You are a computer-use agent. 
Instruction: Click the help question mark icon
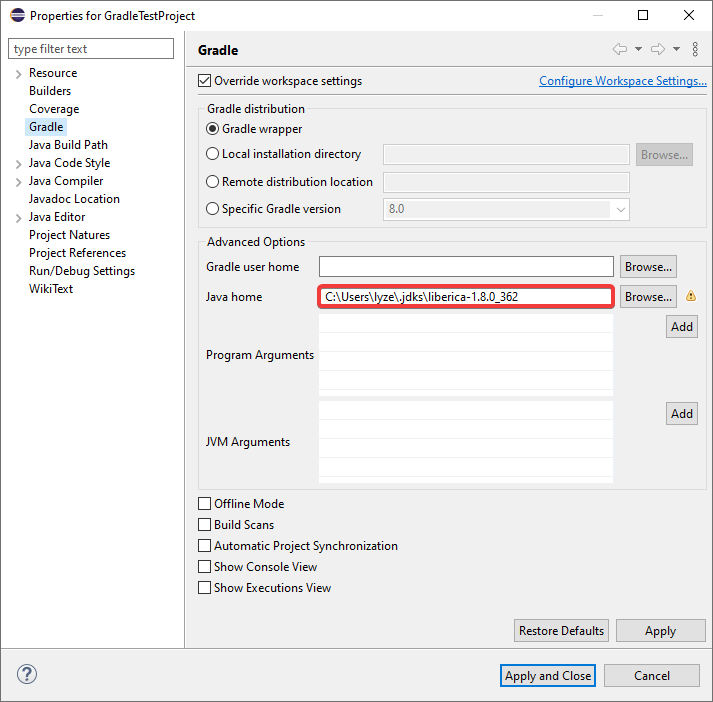(x=27, y=674)
